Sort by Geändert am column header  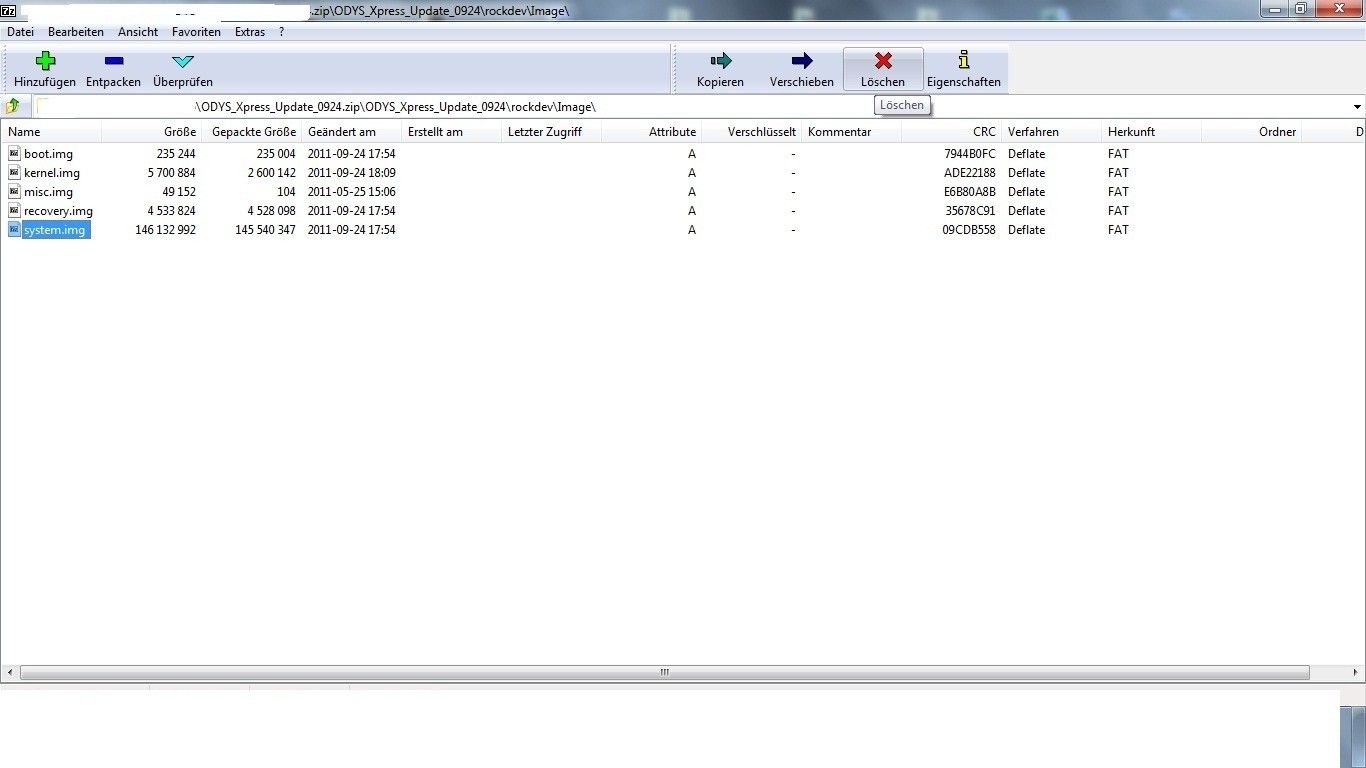pos(351,132)
